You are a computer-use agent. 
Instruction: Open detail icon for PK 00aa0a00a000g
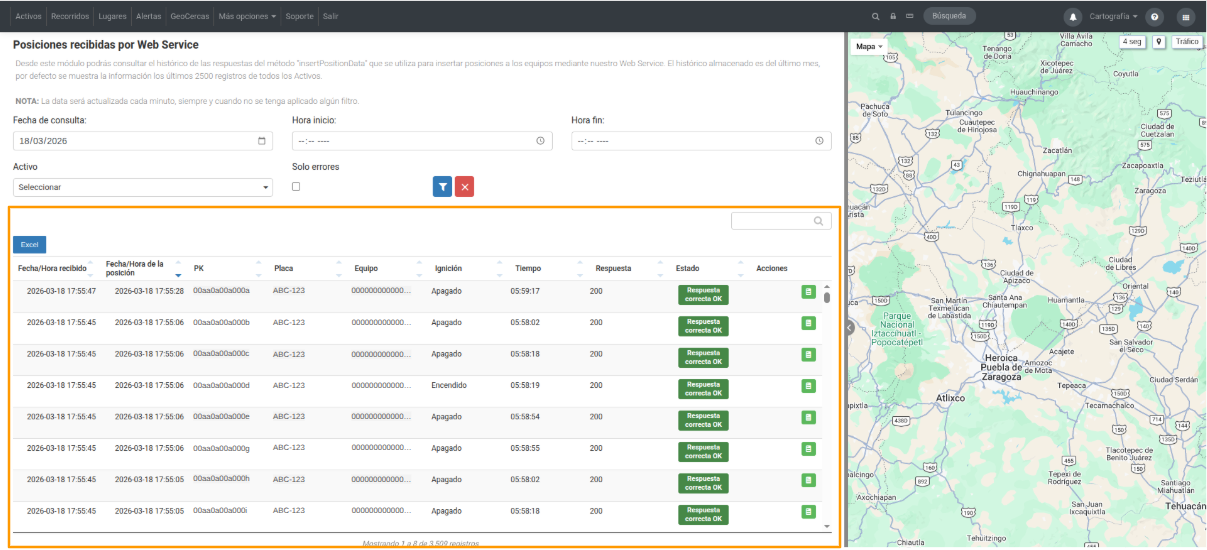pyautogui.click(x=808, y=449)
